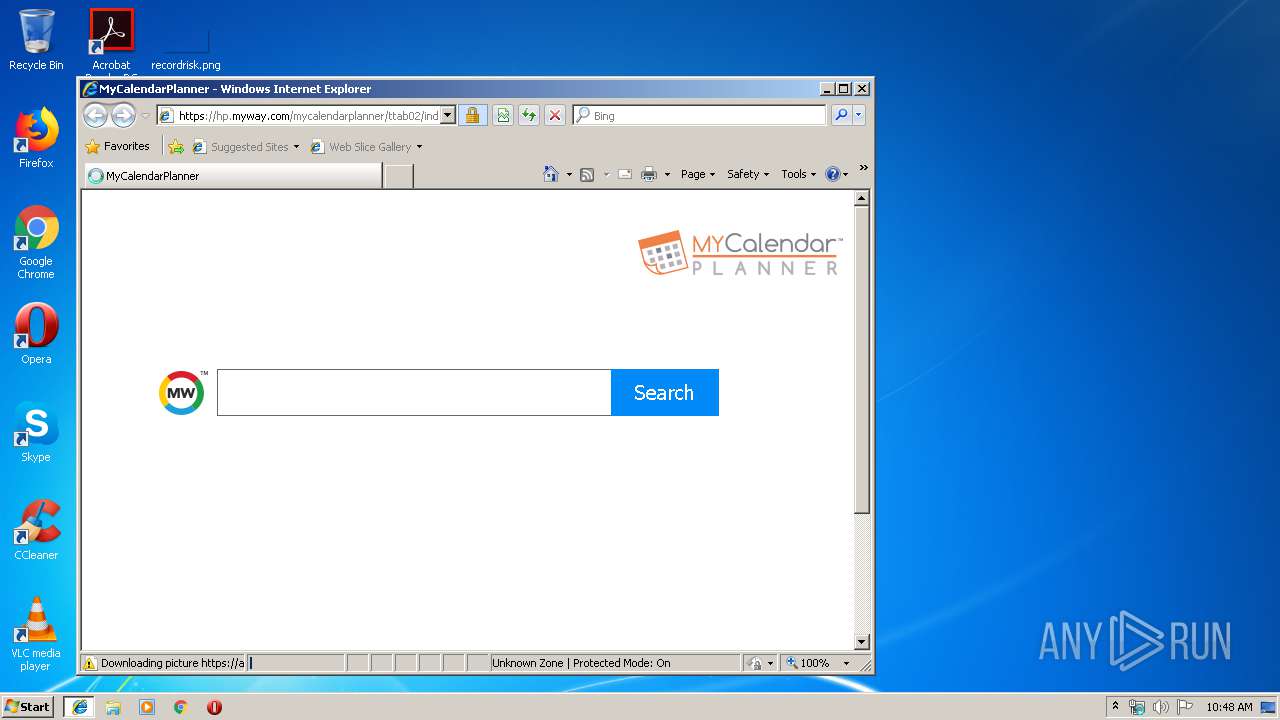Click the status bar warning icon

click(x=90, y=663)
